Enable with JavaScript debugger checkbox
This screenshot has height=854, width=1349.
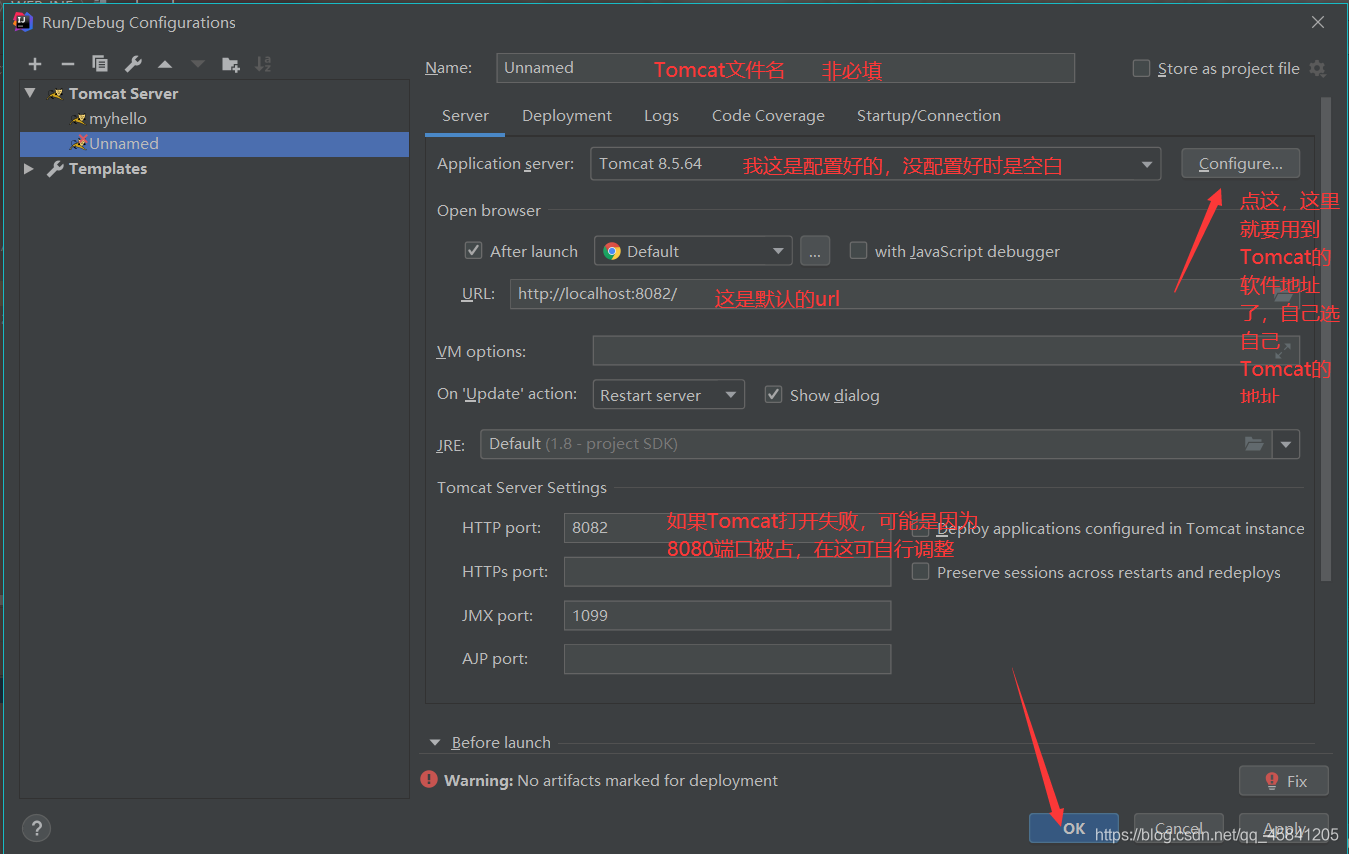coord(858,251)
